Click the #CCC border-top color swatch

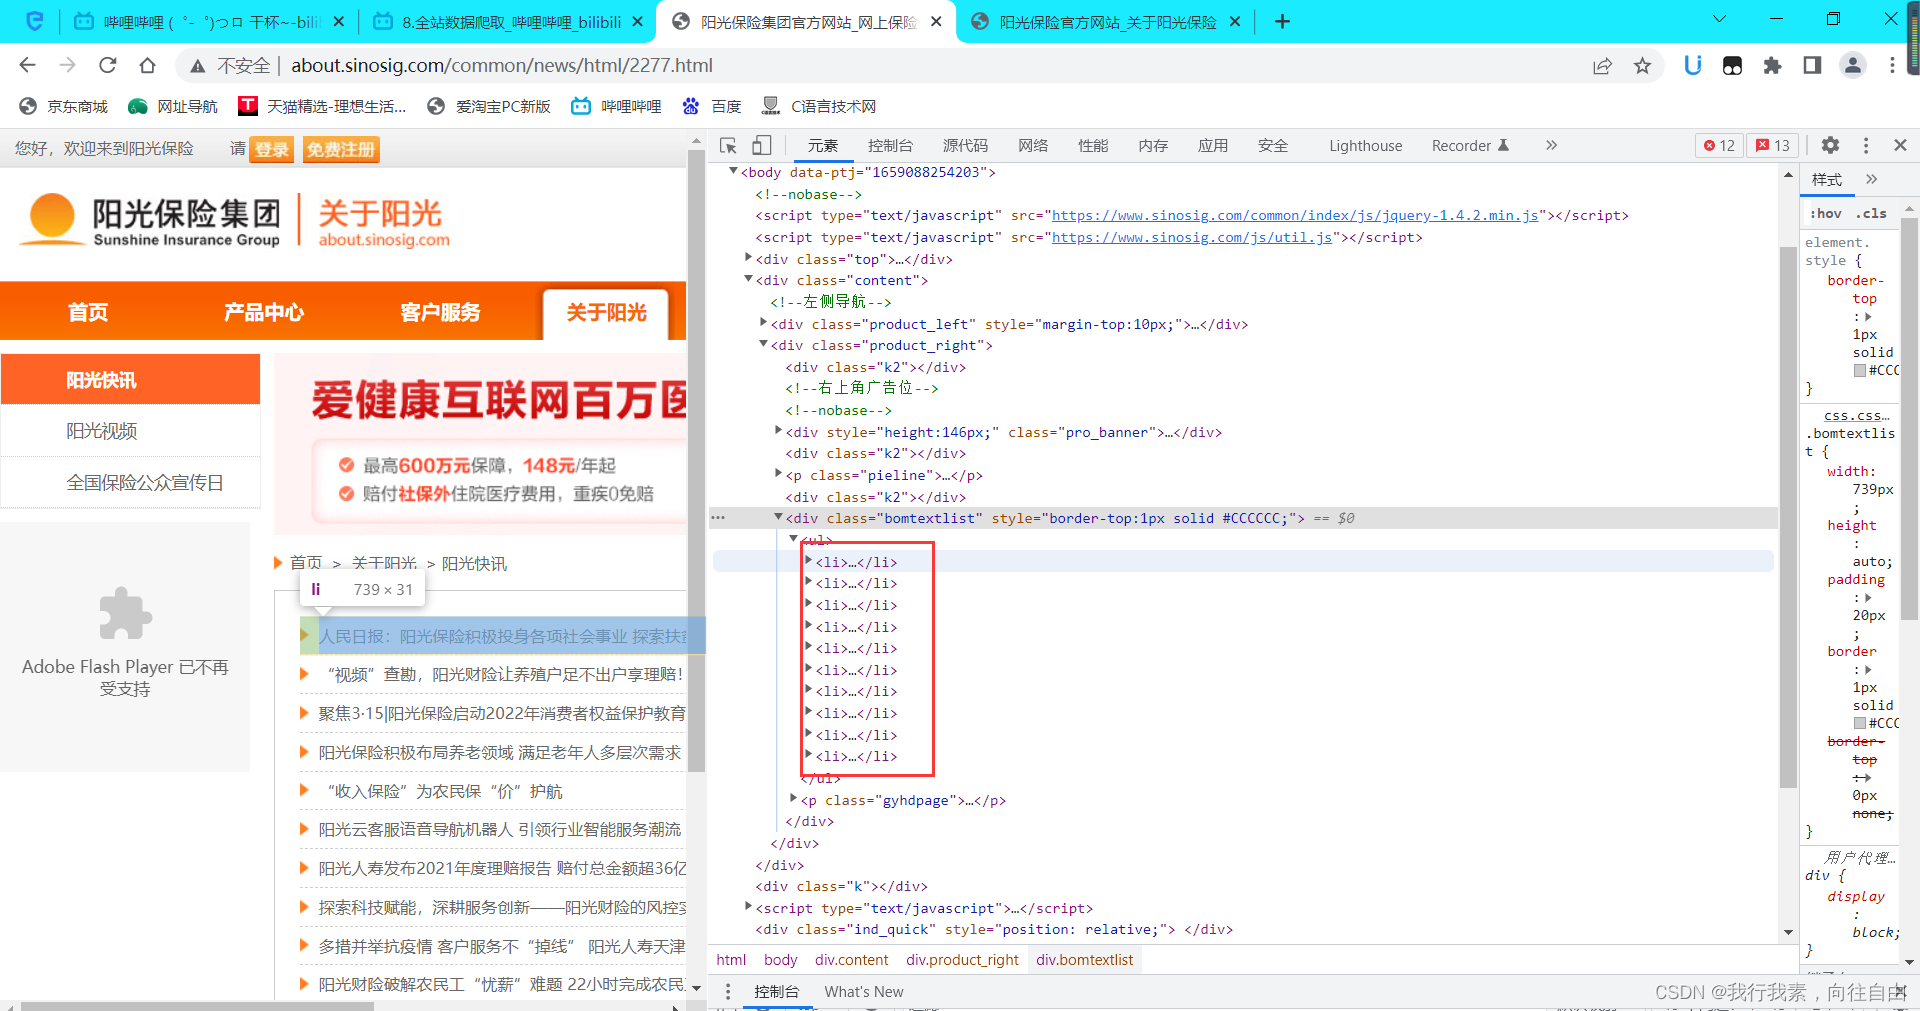(x=1860, y=370)
